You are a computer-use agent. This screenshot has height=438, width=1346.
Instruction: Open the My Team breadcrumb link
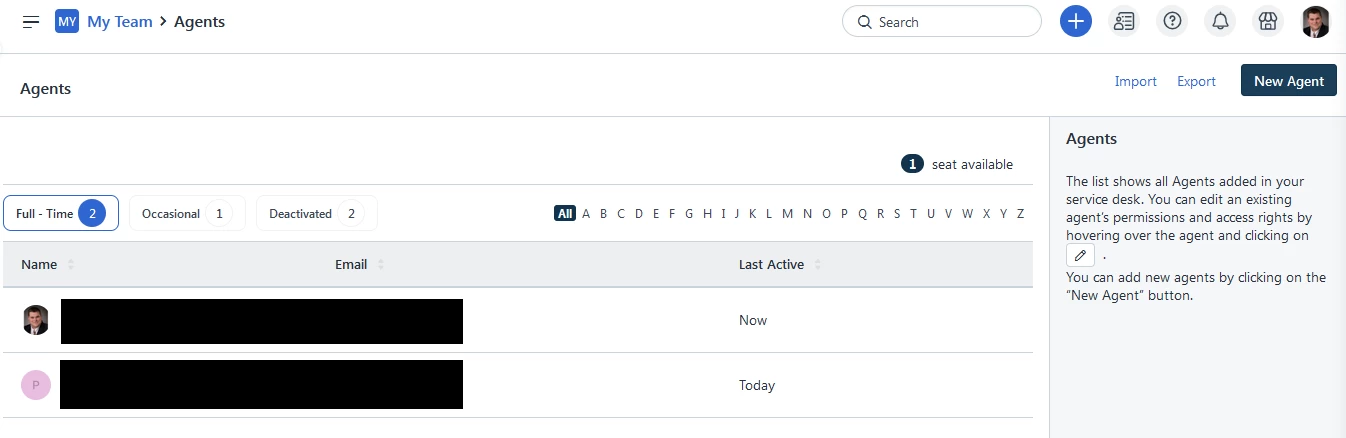click(120, 21)
